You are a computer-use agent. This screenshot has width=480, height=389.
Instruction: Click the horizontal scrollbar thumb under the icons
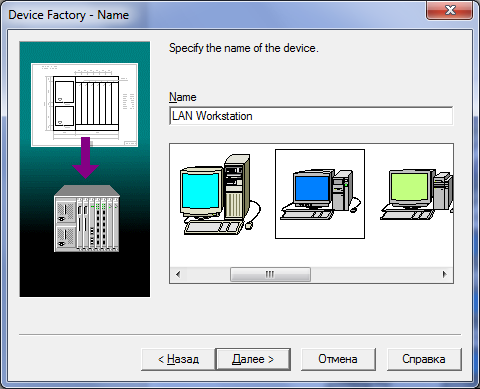(270, 274)
